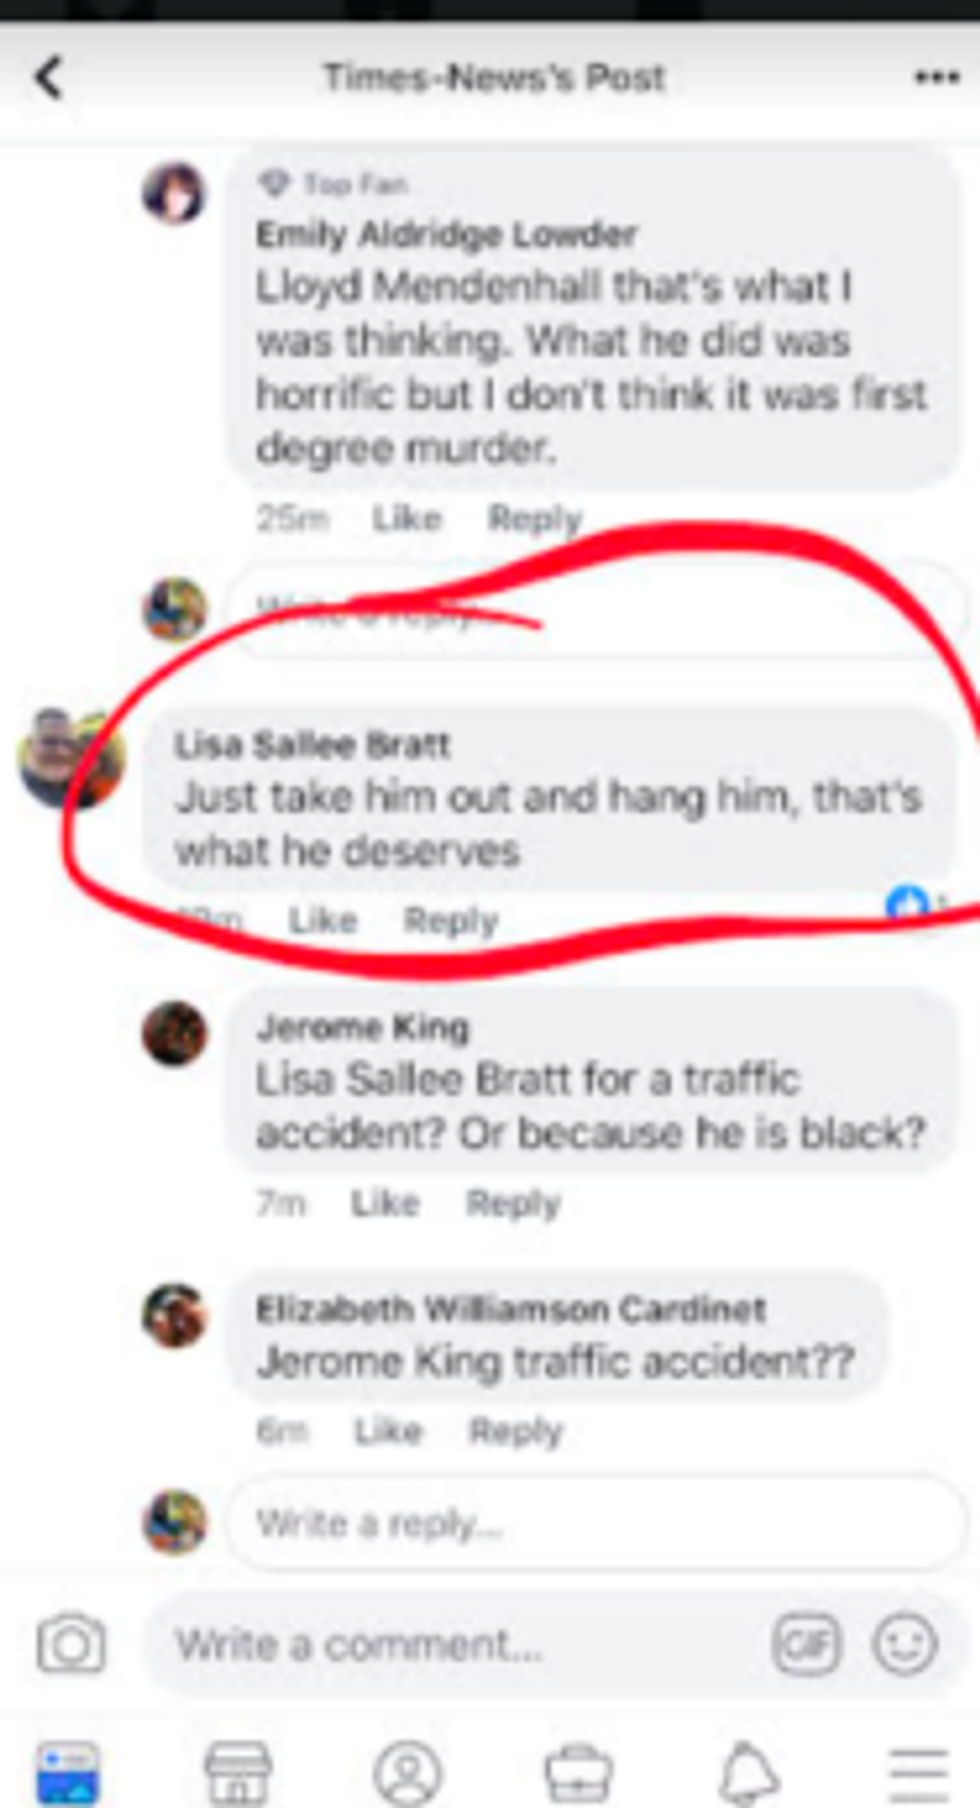
Task: Open Jerome King's profile picture
Action: tap(175, 1033)
